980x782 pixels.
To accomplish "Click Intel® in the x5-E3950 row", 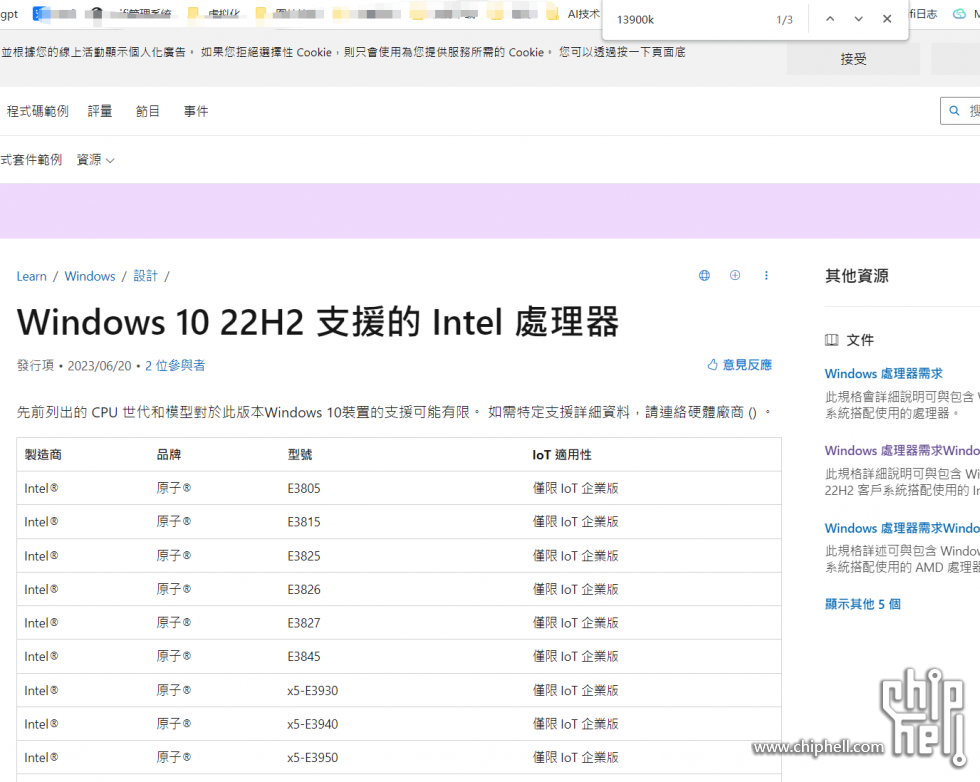I will click(x=41, y=758).
